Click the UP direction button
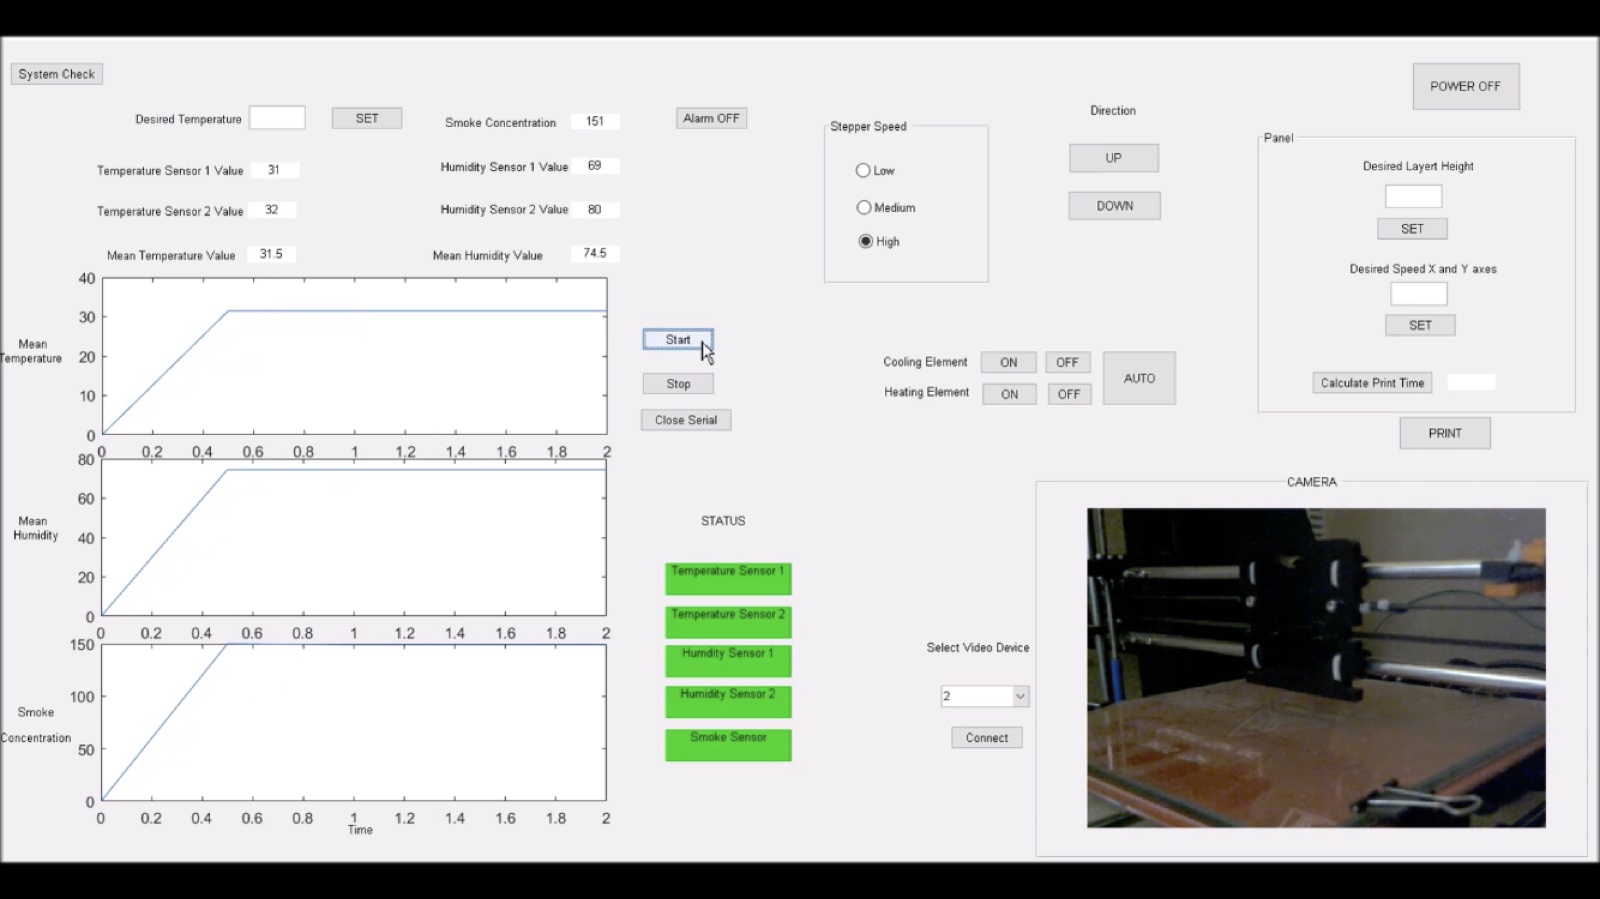This screenshot has width=1600, height=899. click(1114, 158)
